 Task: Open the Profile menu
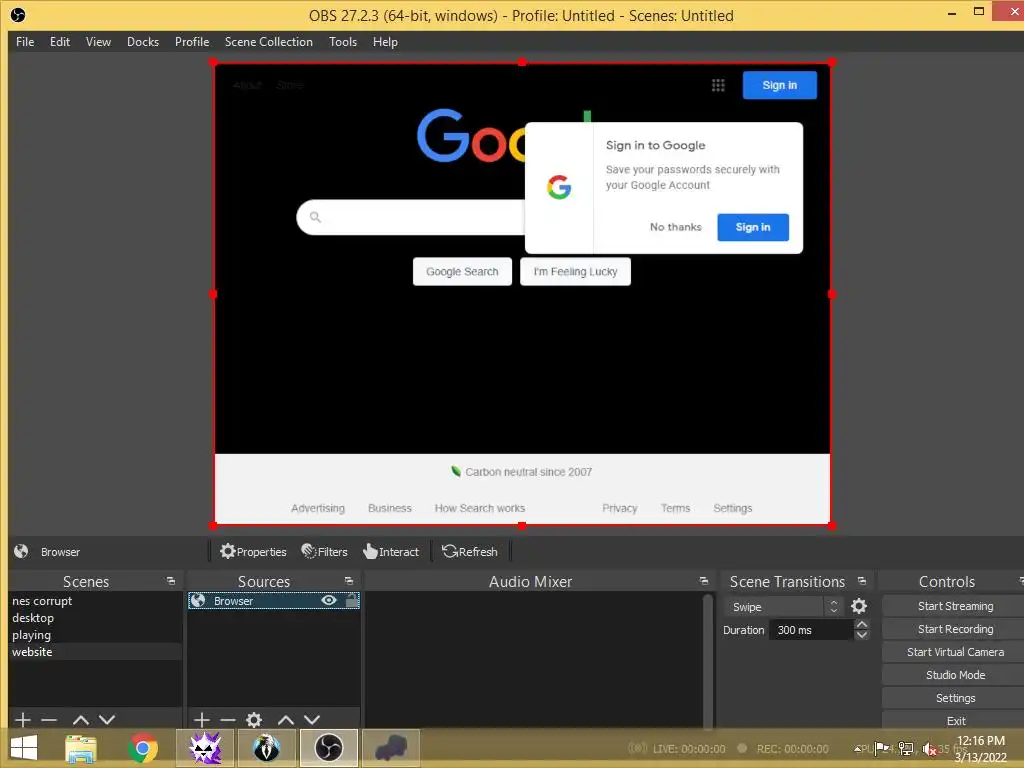192,42
